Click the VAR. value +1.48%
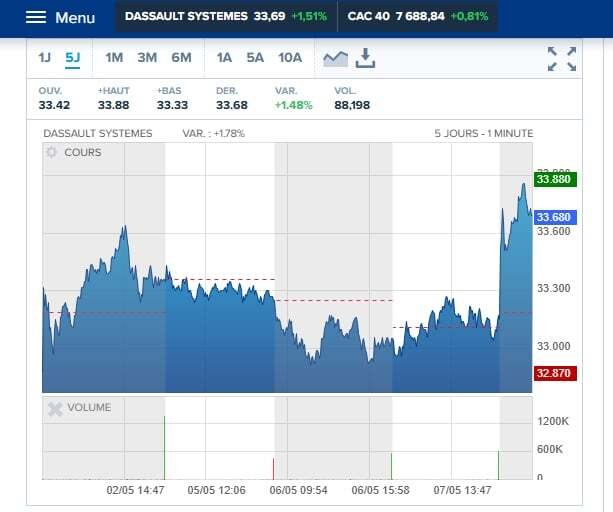 tap(294, 105)
